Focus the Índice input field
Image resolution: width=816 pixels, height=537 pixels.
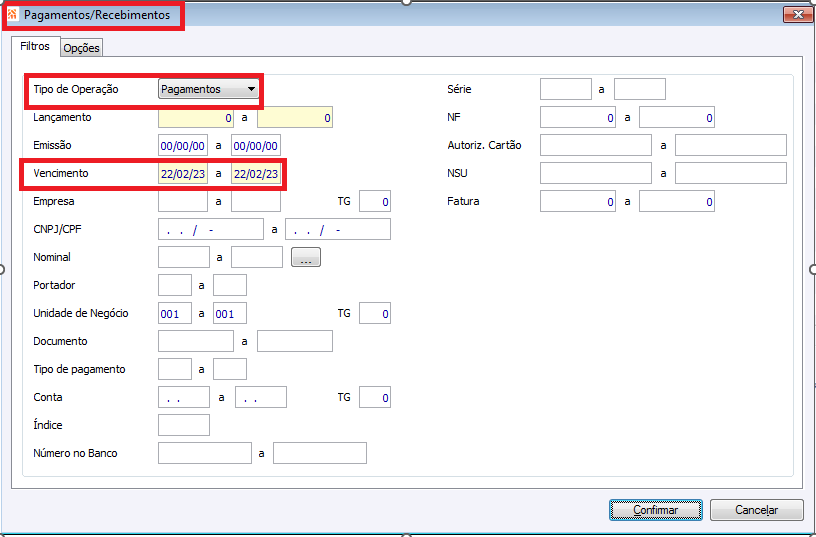tap(184, 425)
